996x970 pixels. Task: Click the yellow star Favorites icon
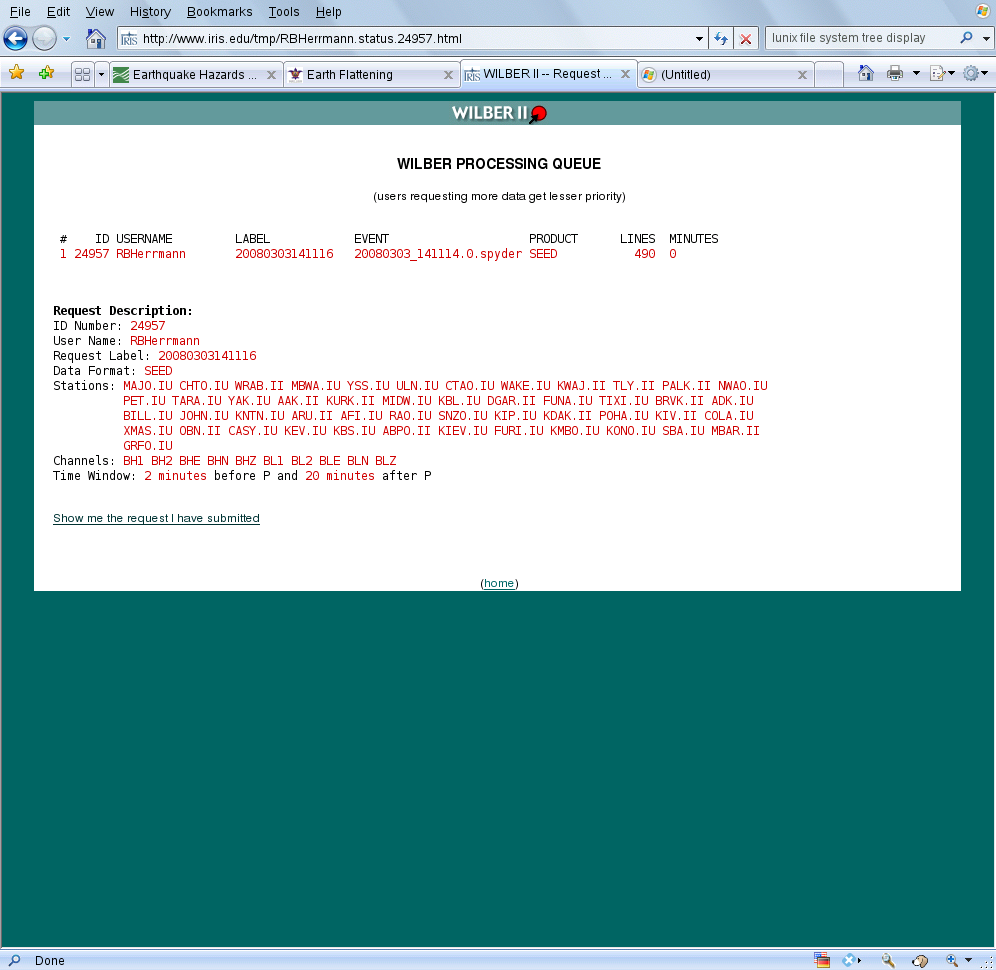tap(17, 74)
